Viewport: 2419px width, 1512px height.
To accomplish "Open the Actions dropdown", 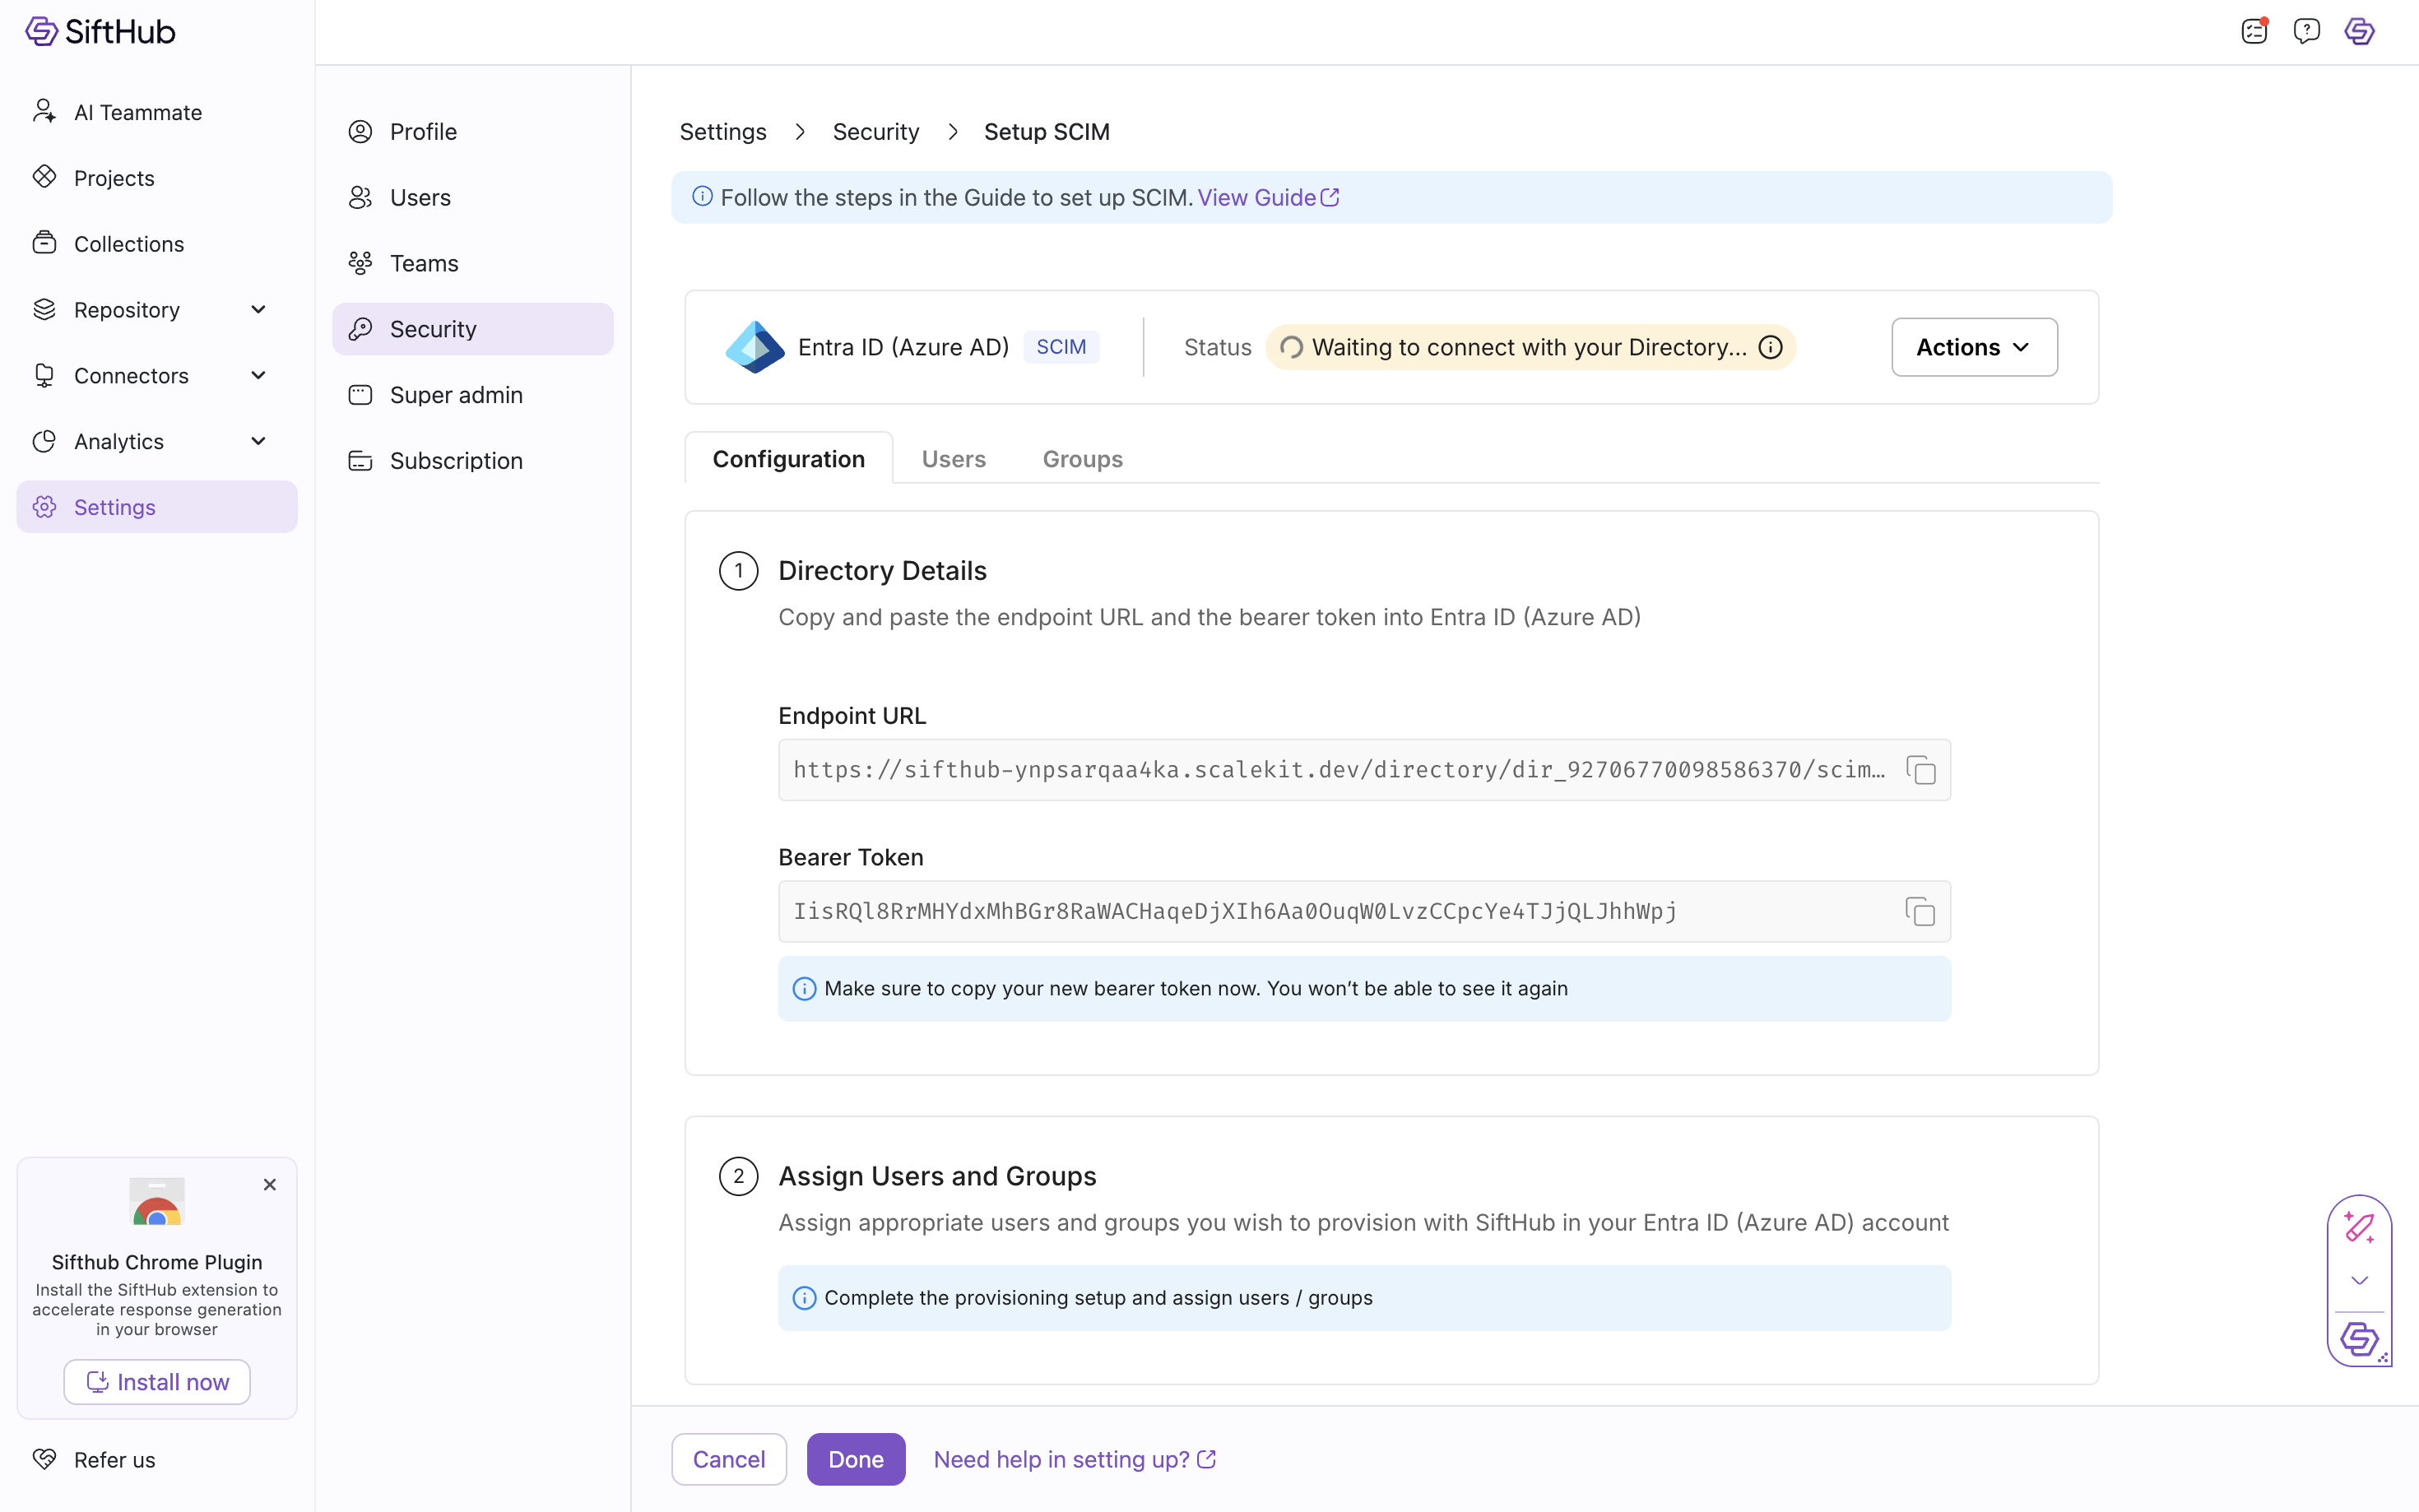I will [x=1973, y=347].
